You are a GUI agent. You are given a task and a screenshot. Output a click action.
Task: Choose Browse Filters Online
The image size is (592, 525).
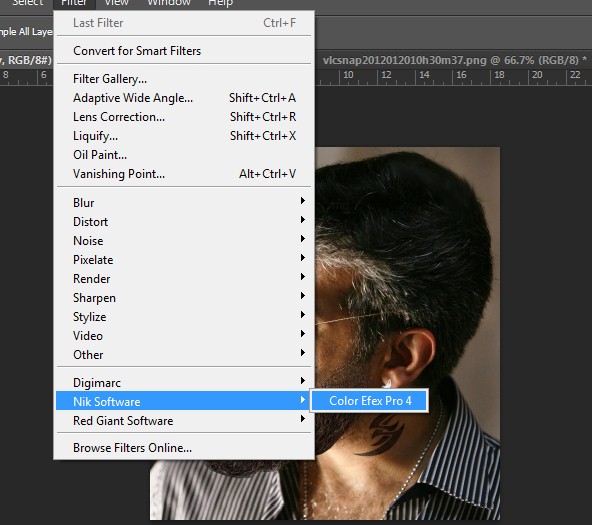184,448
